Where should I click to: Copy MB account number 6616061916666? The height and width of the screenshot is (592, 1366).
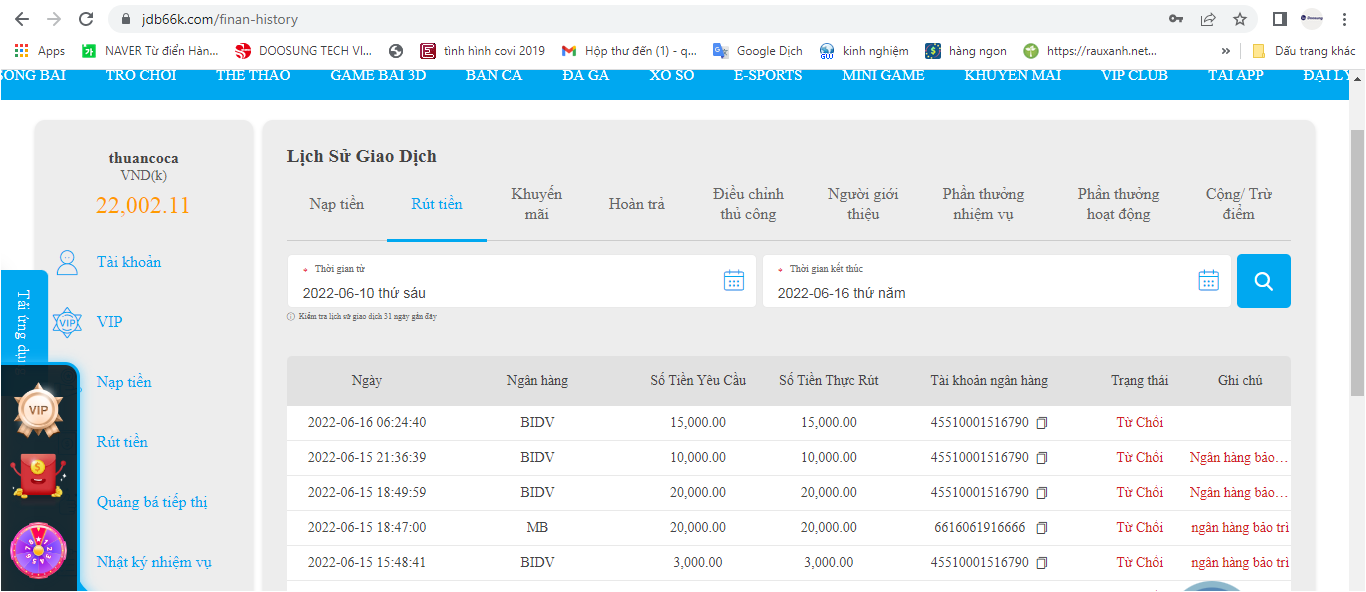(1042, 528)
